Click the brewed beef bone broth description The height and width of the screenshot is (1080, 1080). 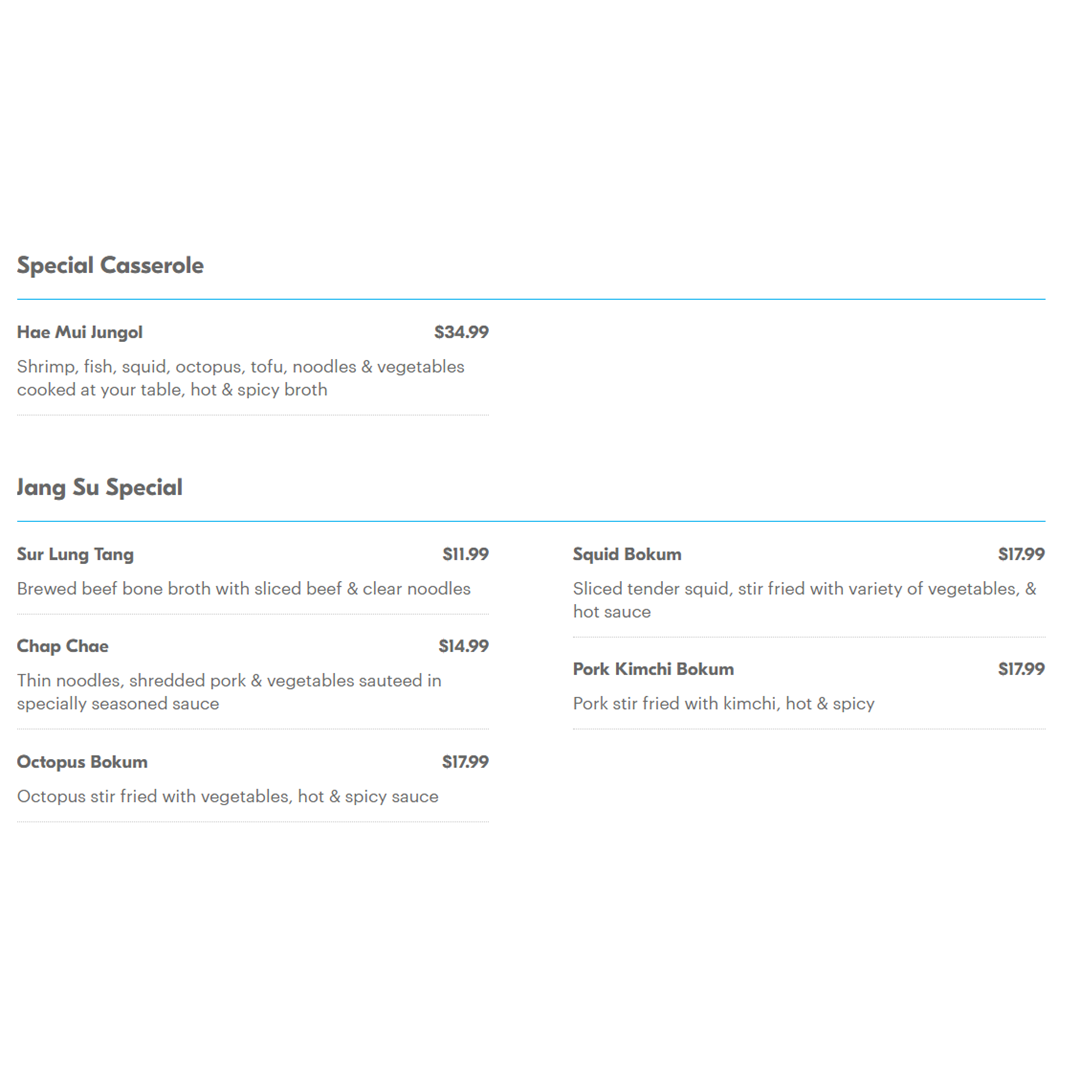pyautogui.click(x=244, y=589)
